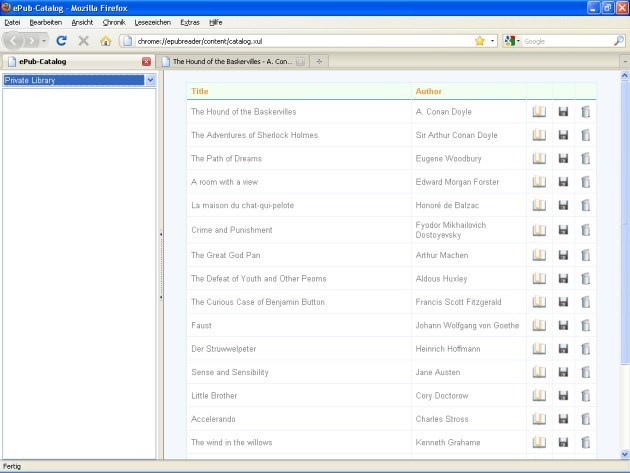Sort the catalog by the Author header
The height and width of the screenshot is (473, 630).
[x=428, y=91]
